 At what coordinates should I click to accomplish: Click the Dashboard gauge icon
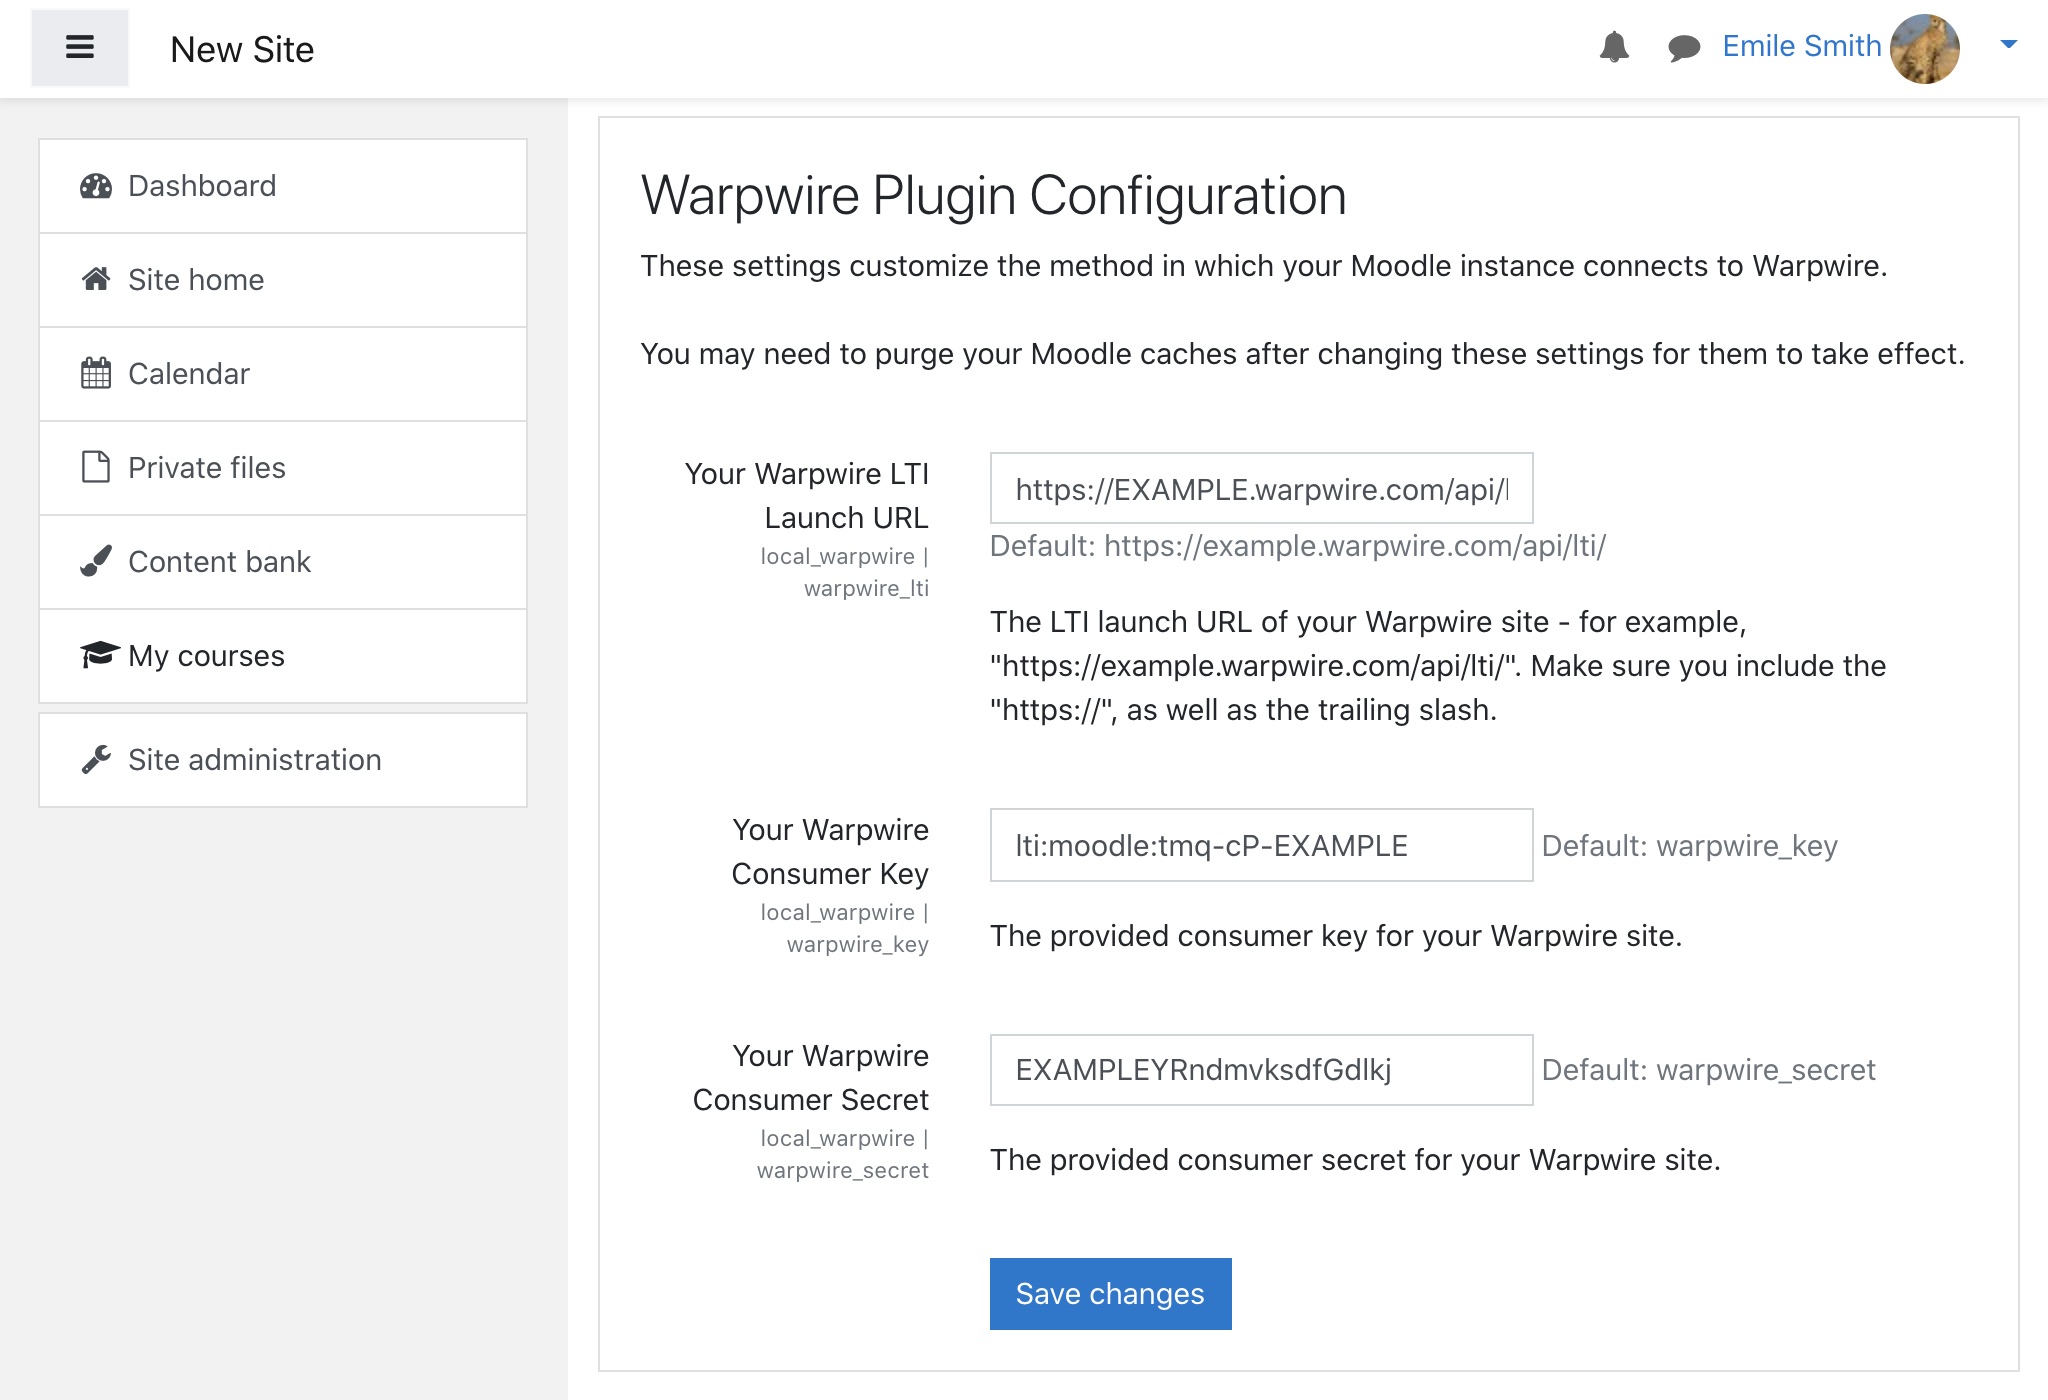pos(96,186)
